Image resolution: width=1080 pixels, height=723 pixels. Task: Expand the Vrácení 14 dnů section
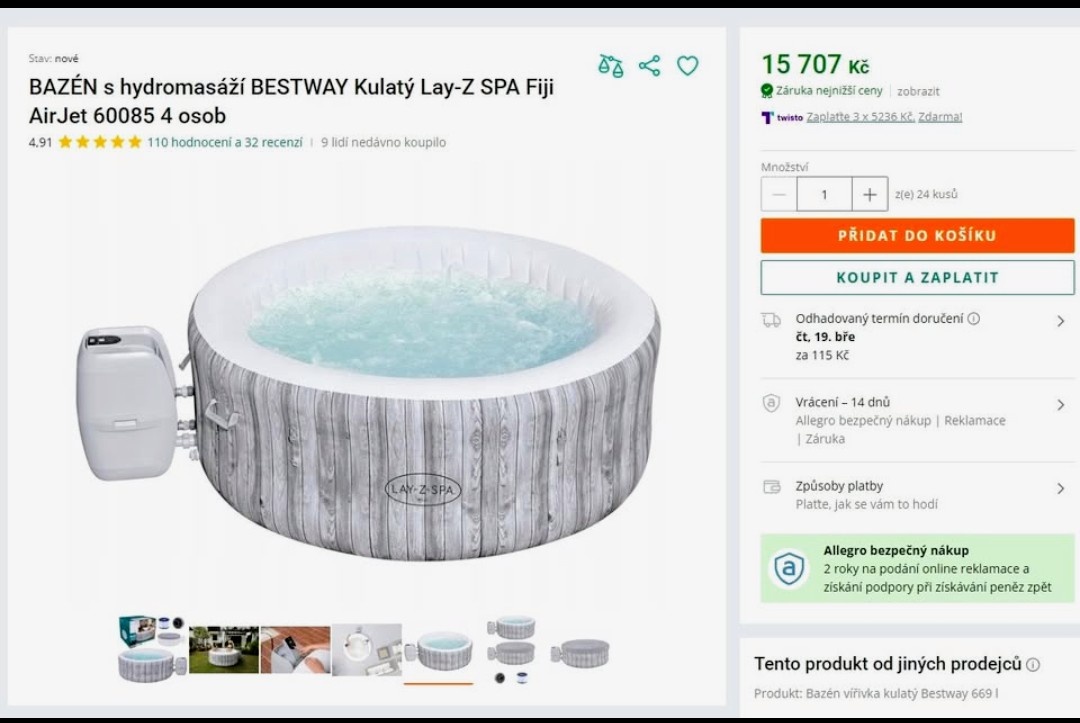coord(1060,405)
